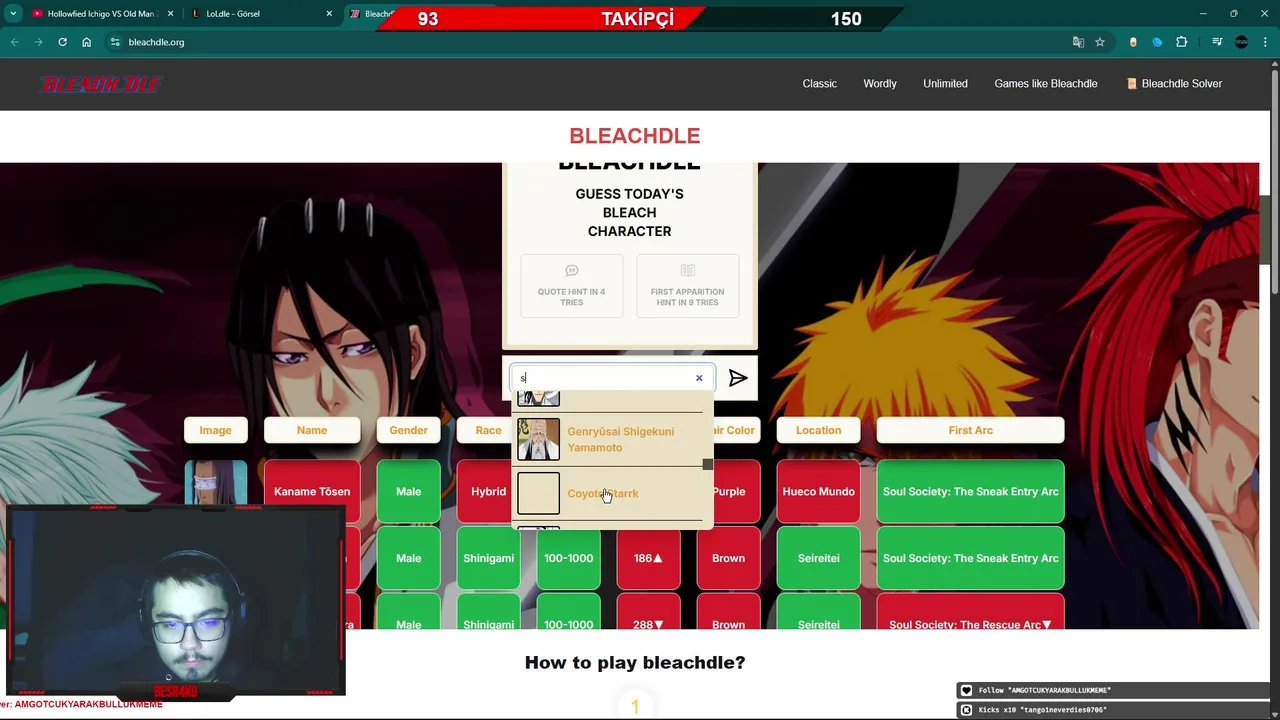Click the quote hint speech bubble icon
1280x720 pixels.
[x=572, y=271]
